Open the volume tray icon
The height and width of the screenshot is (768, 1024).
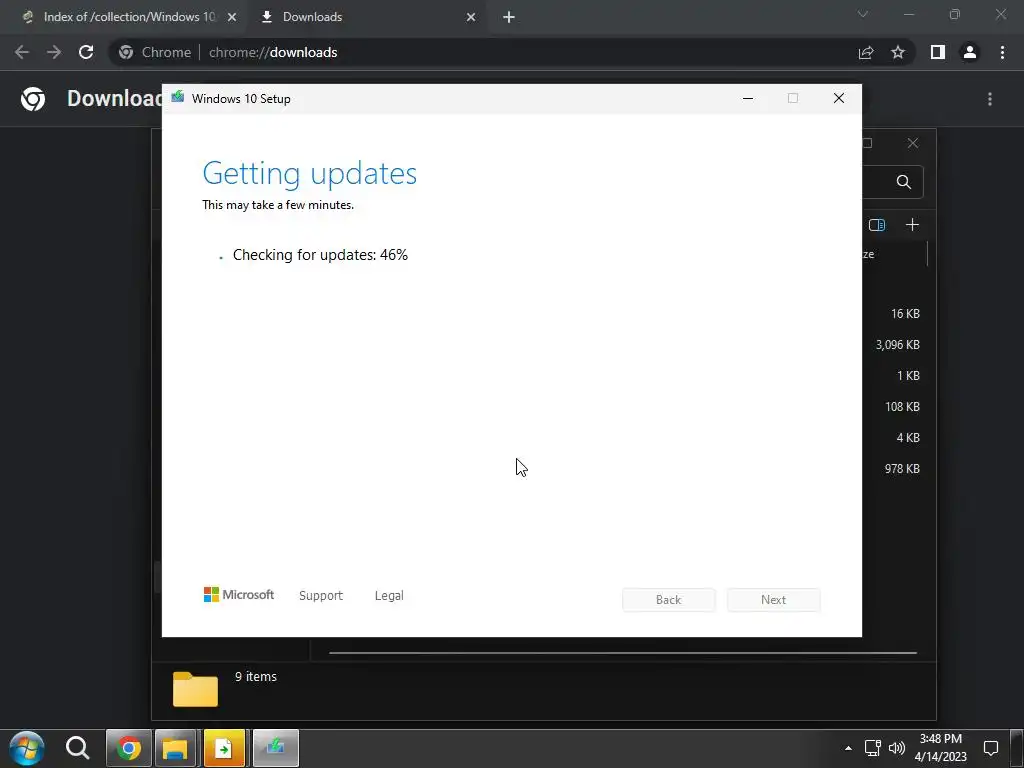897,748
